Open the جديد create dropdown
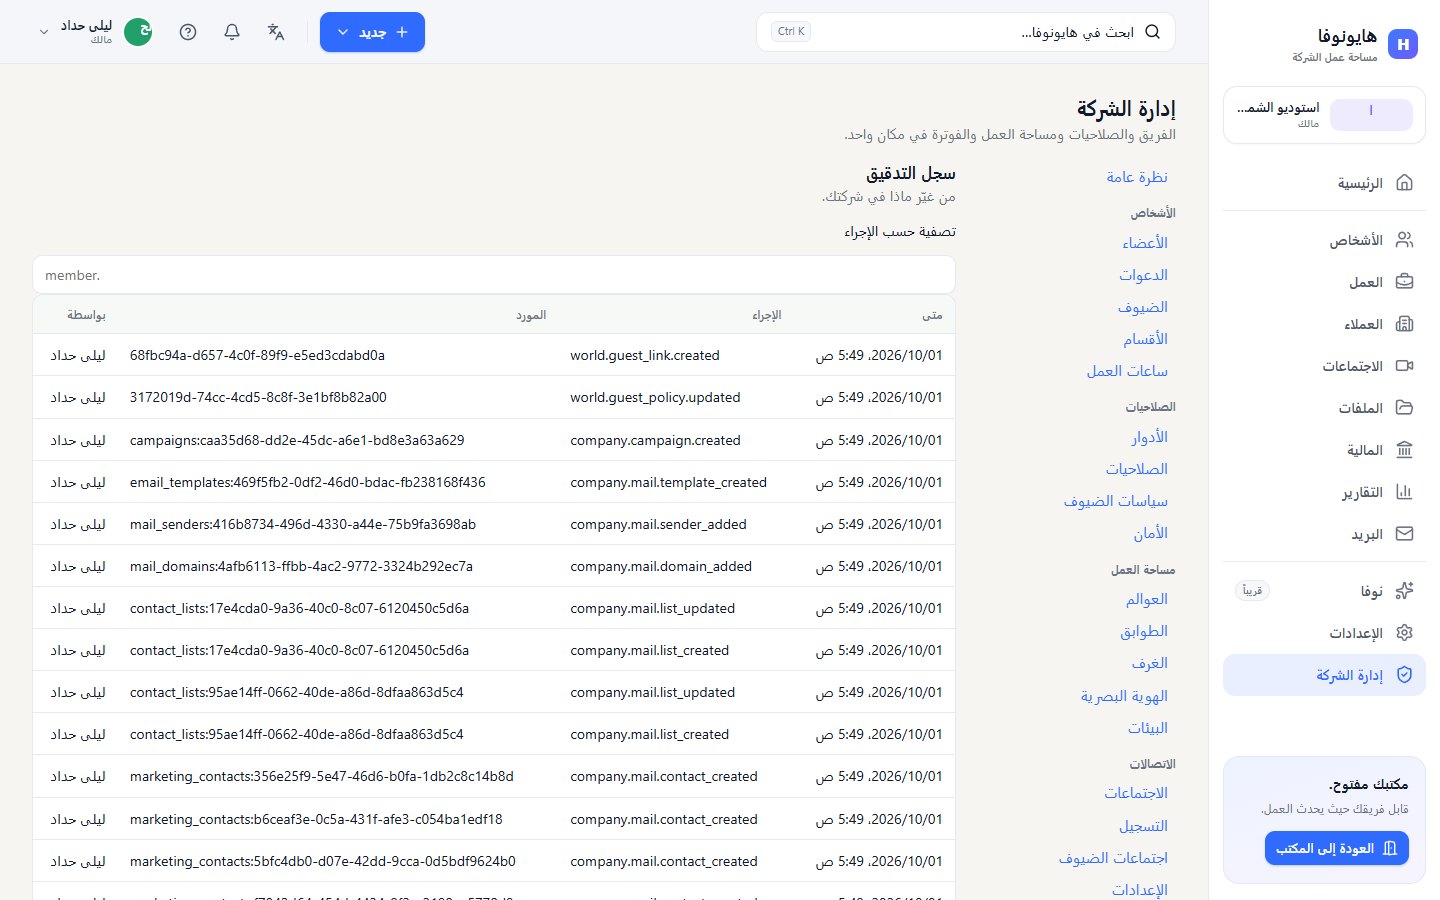Image resolution: width=1440 pixels, height=900 pixels. coord(372,32)
